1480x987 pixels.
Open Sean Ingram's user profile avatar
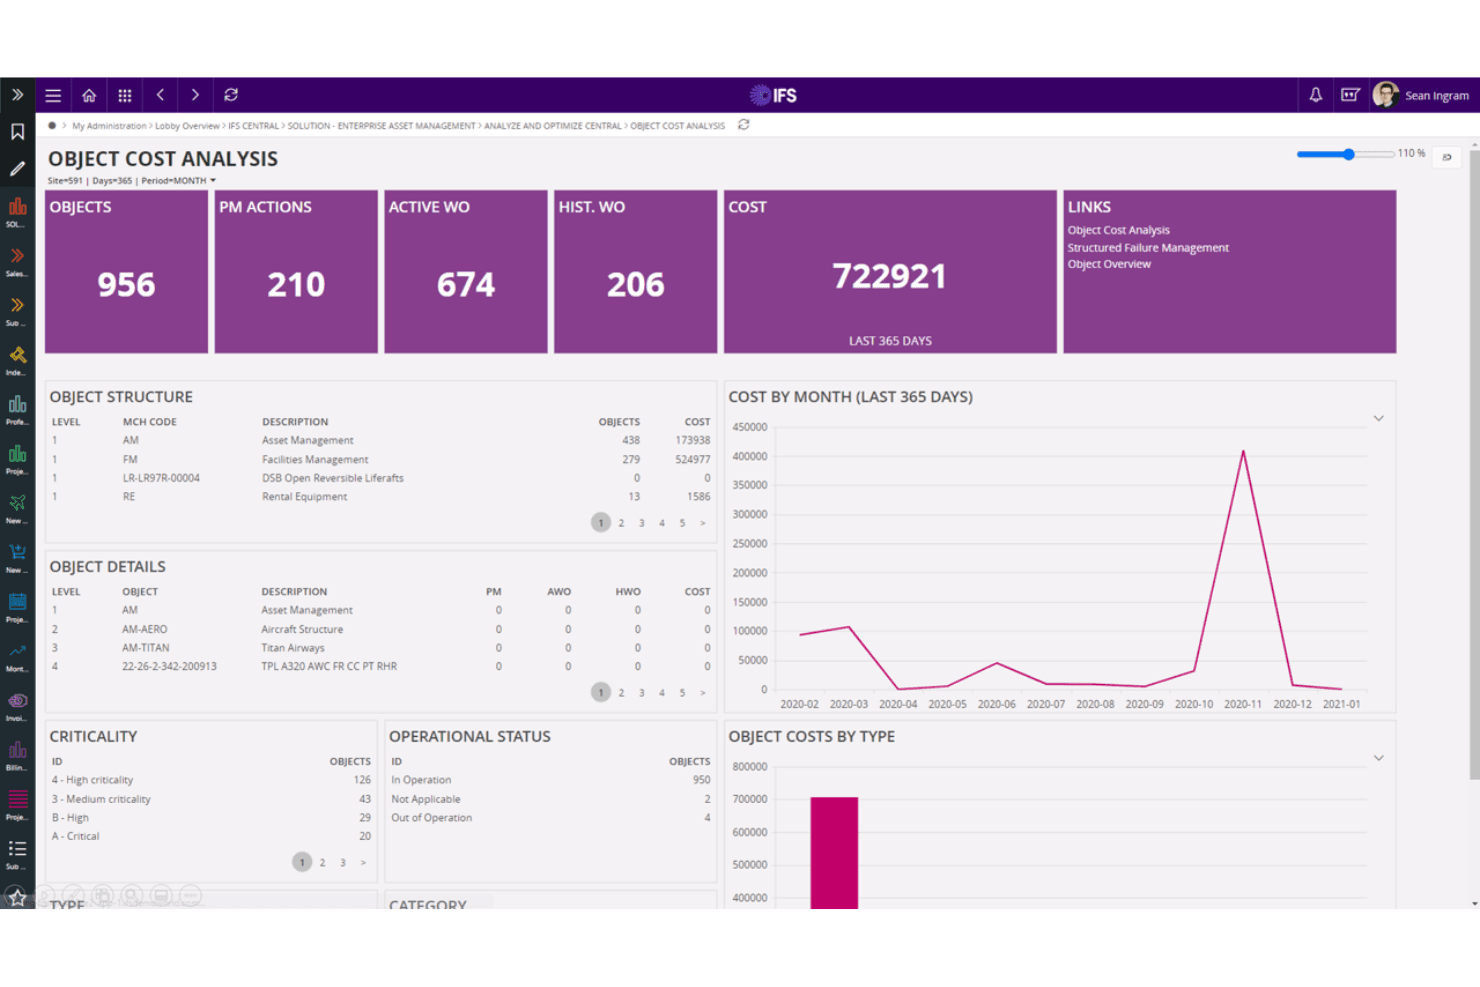point(1386,95)
